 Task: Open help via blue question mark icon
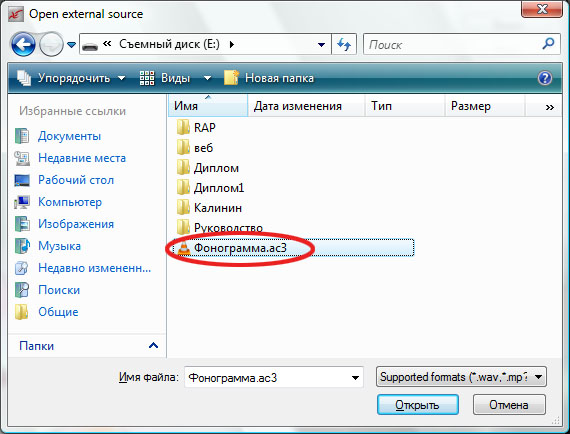(x=545, y=78)
